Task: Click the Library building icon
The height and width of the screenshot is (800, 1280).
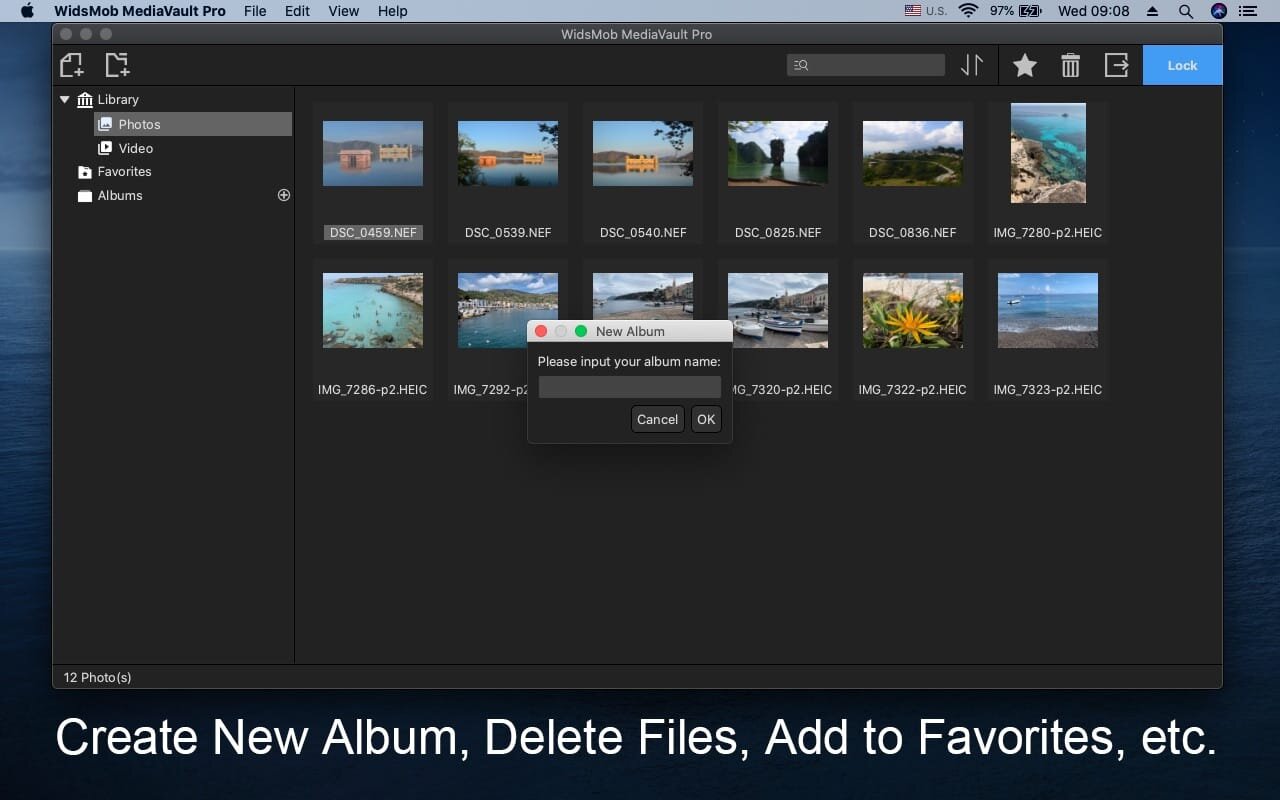Action: point(85,100)
